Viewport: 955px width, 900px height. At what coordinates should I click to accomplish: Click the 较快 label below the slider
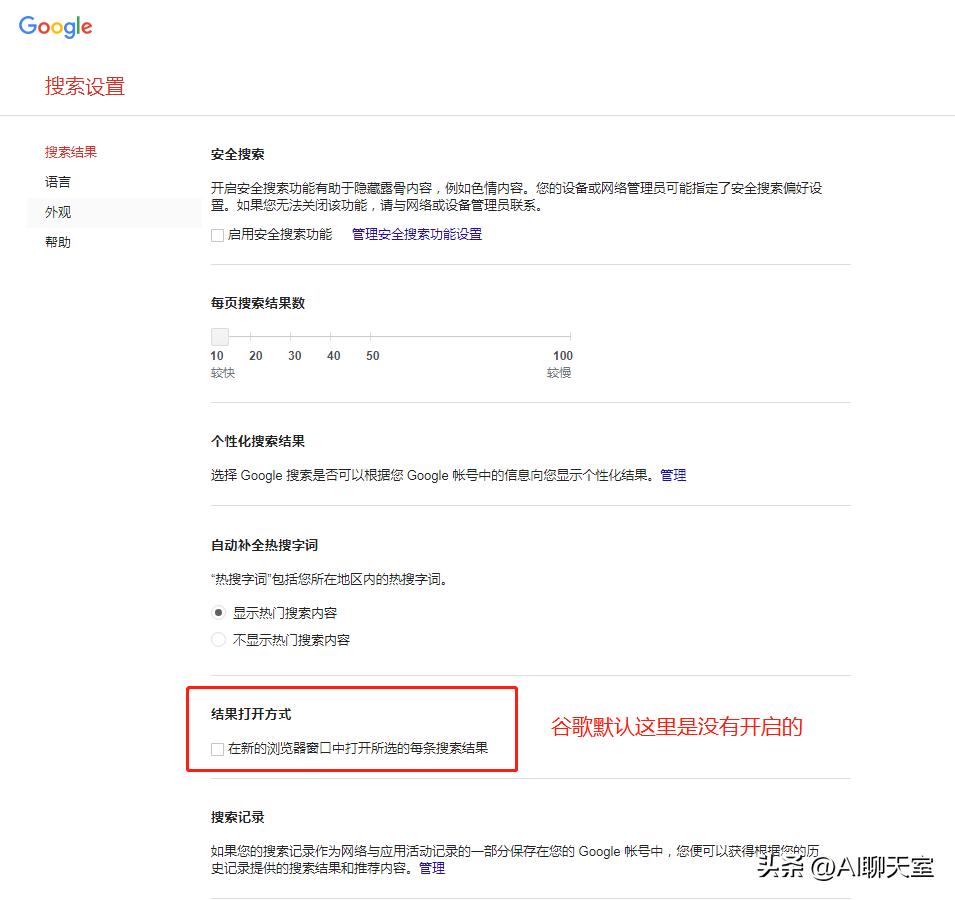(x=222, y=372)
